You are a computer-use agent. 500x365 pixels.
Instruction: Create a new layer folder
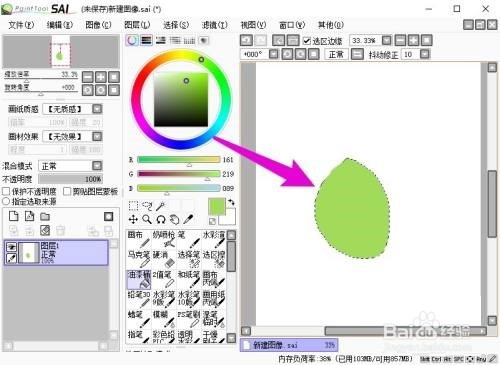45,216
